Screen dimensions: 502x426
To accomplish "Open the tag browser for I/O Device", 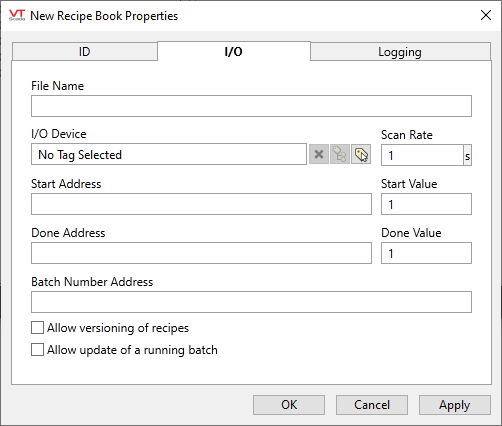I will point(340,154).
